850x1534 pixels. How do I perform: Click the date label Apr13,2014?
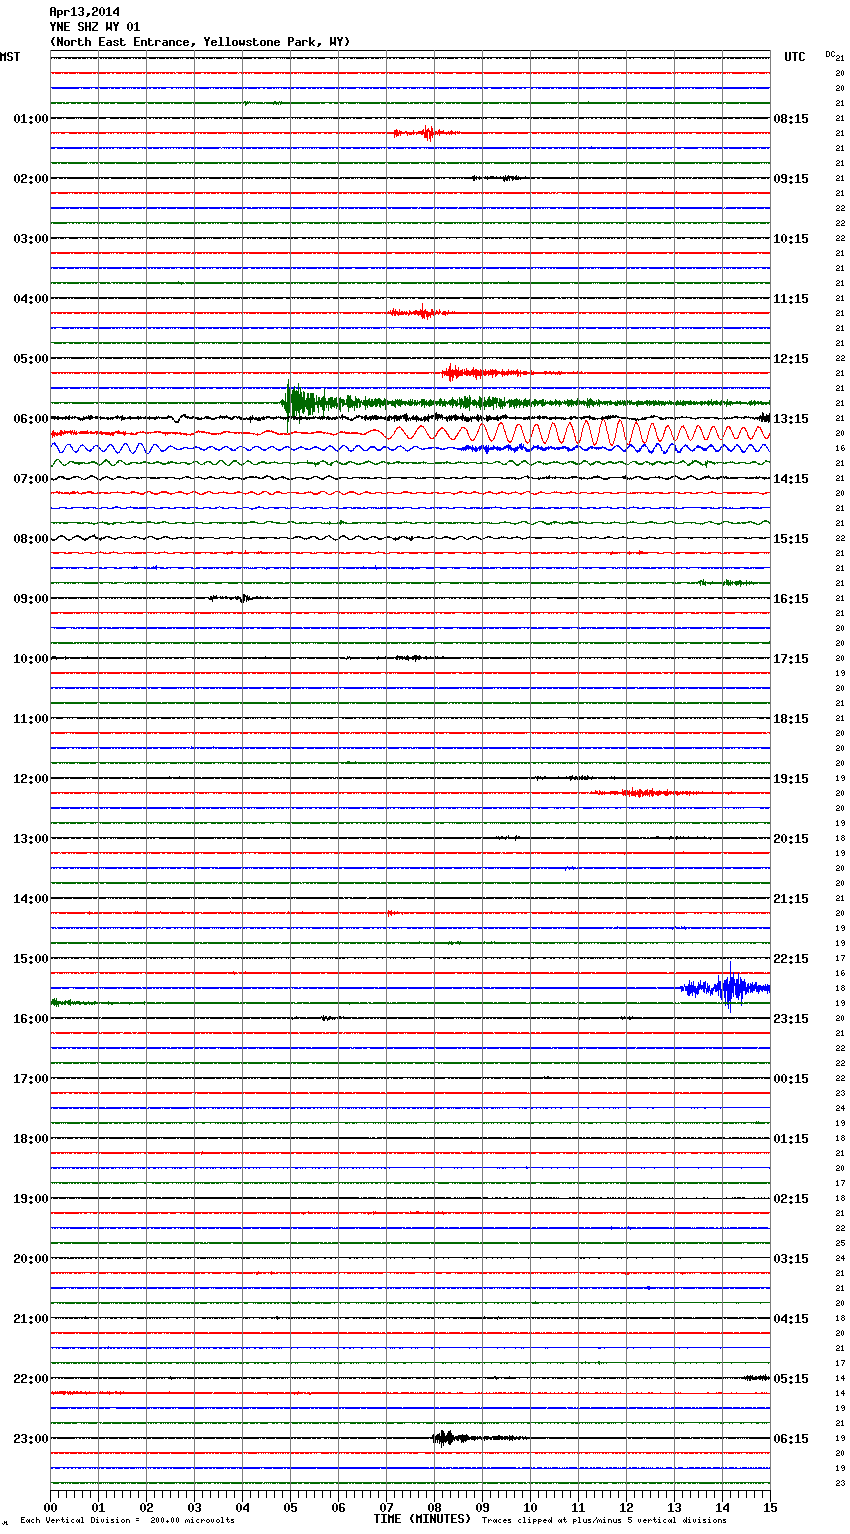(x=84, y=12)
